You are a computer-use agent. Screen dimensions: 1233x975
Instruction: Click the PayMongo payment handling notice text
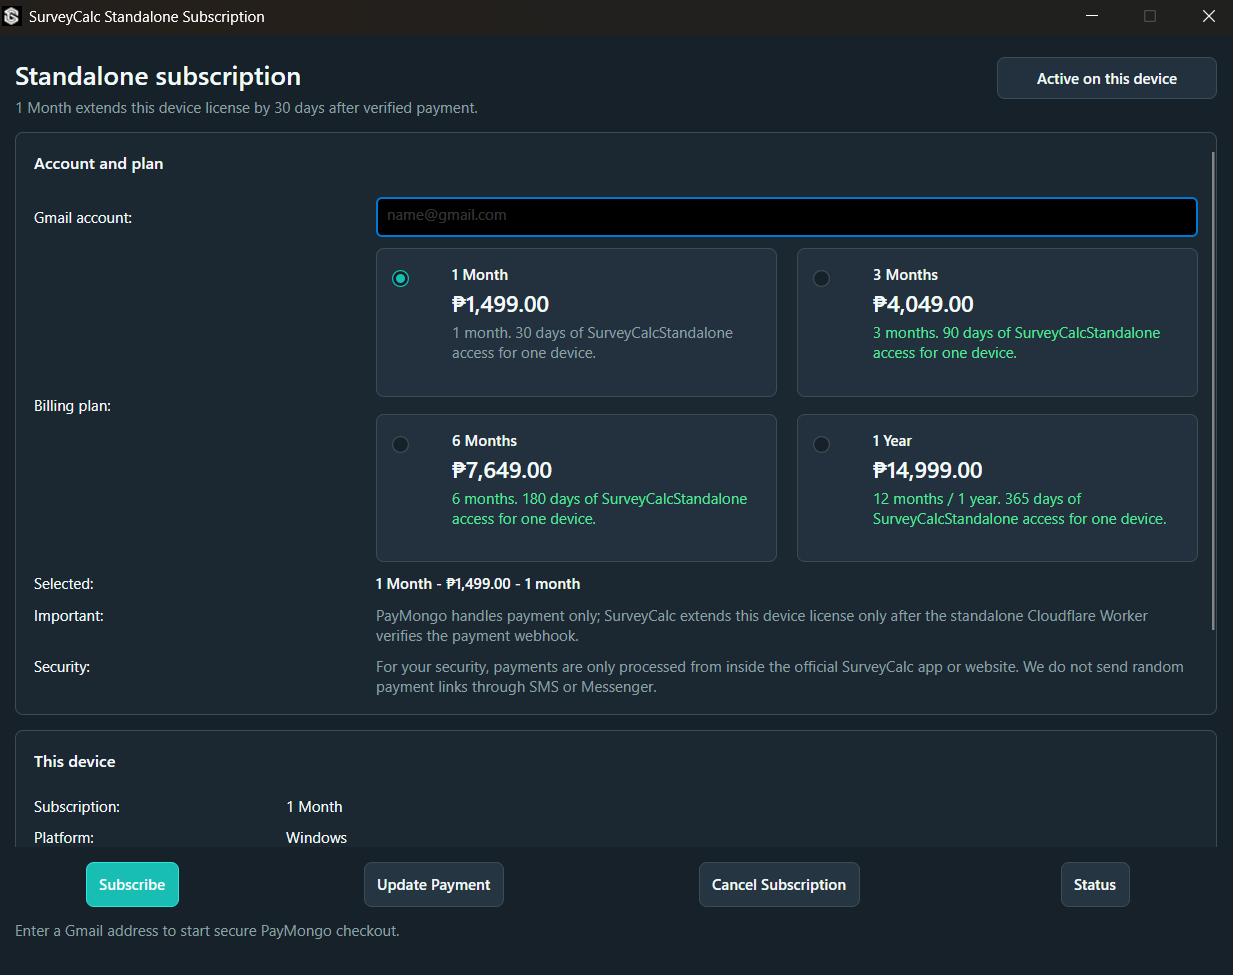tap(762, 626)
